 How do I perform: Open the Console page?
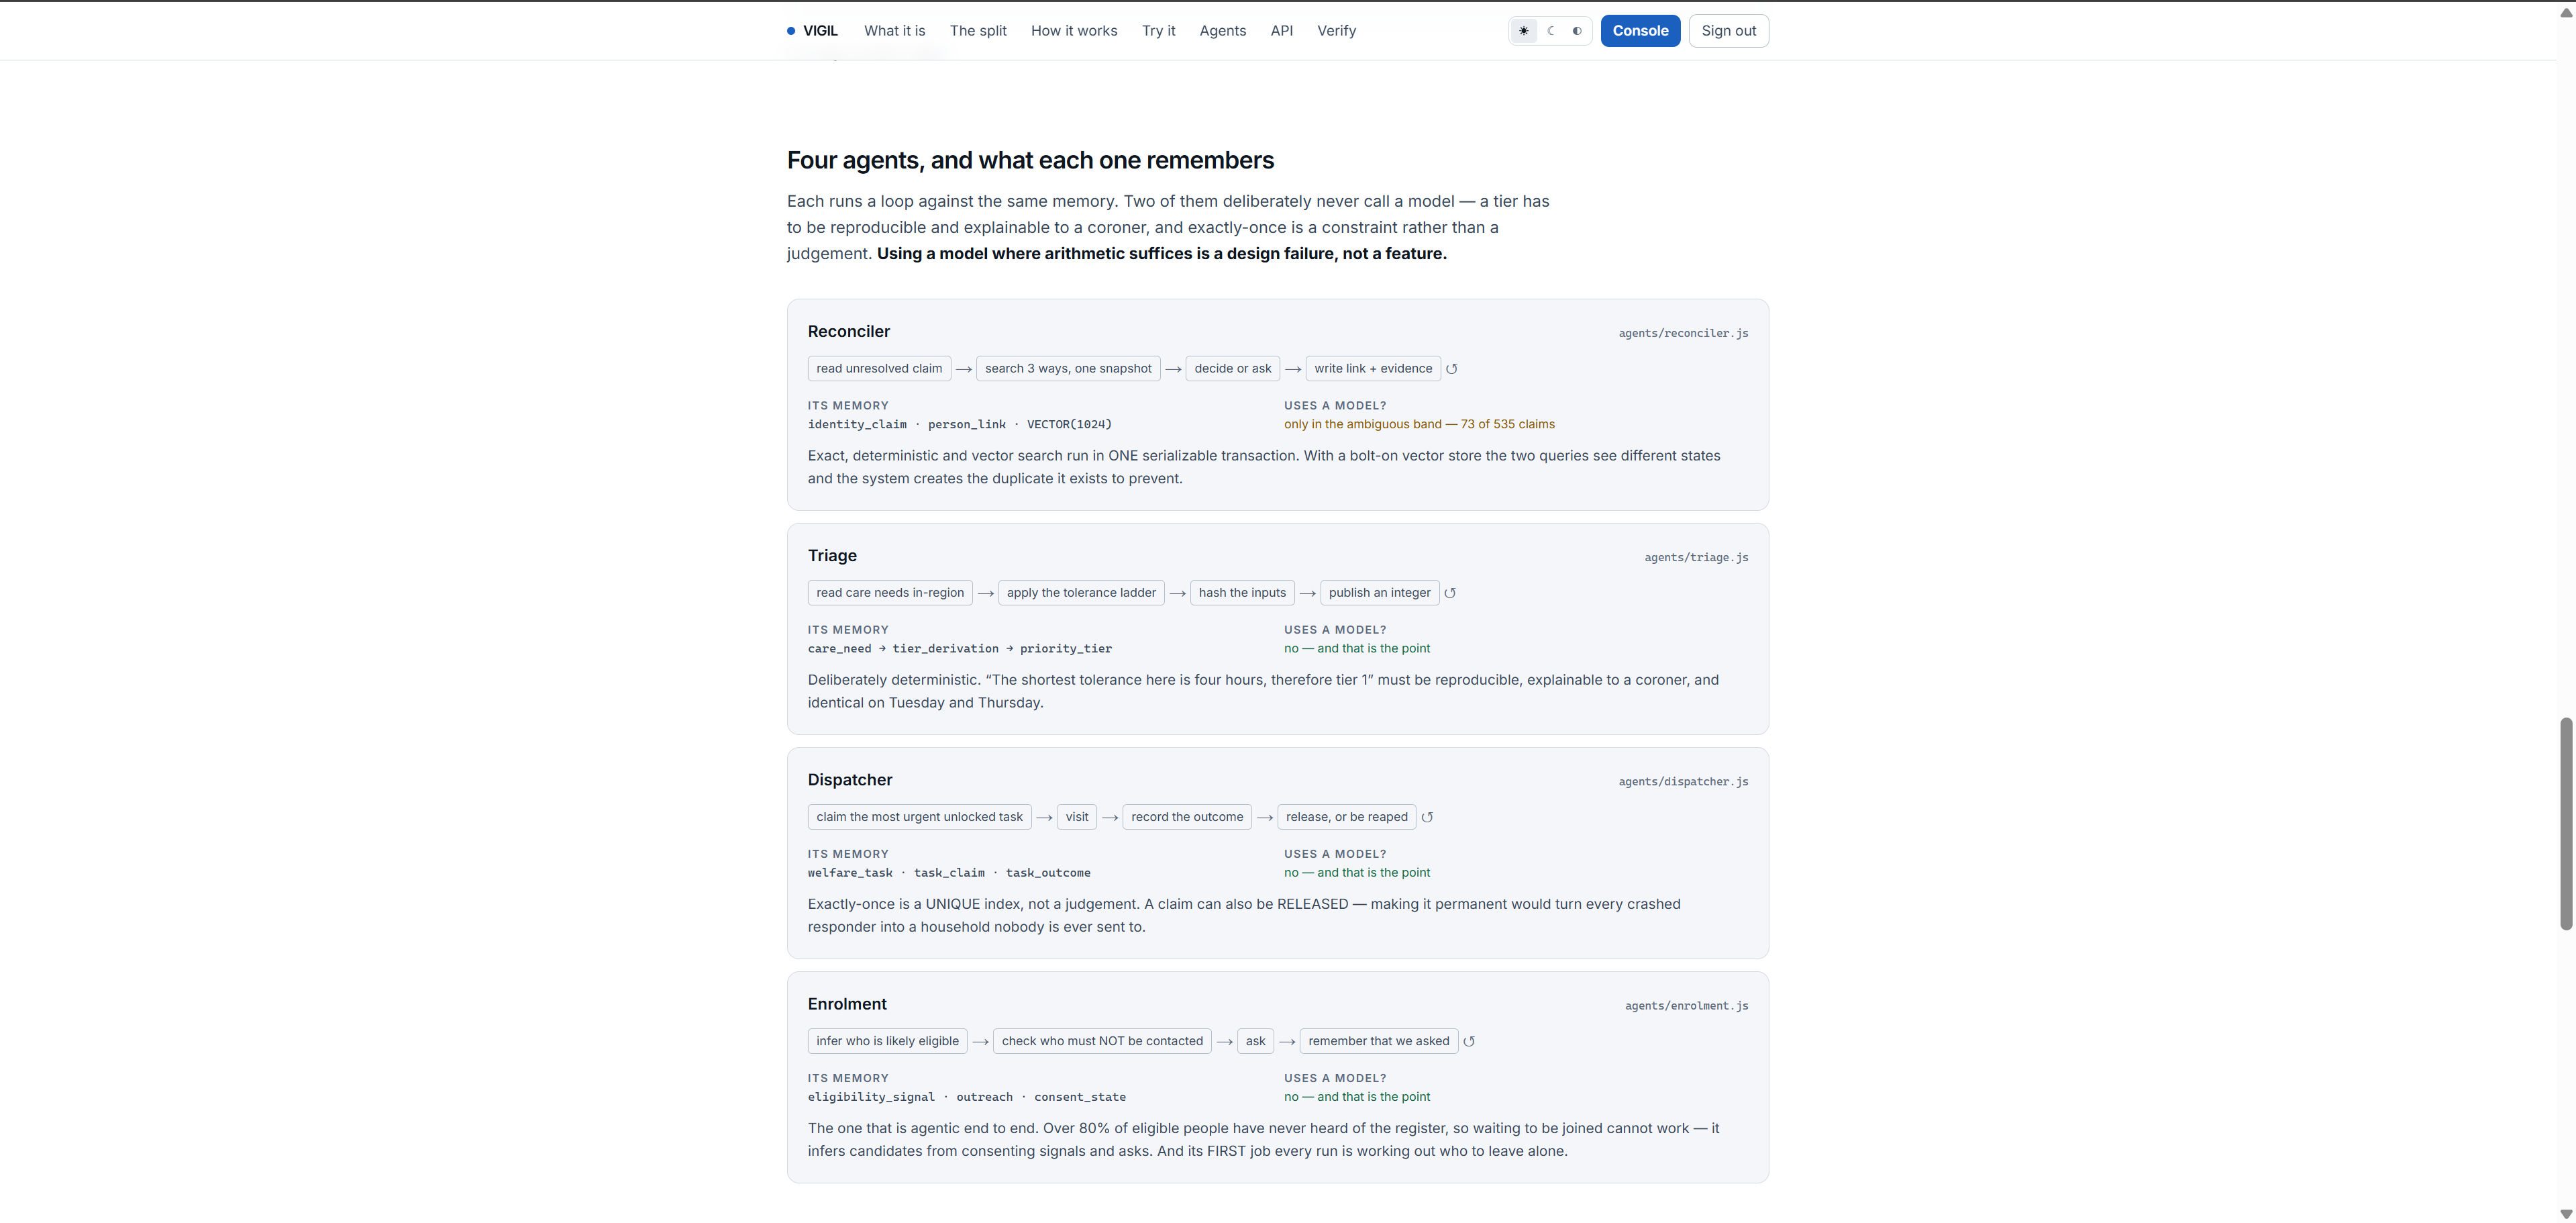[x=1640, y=31]
